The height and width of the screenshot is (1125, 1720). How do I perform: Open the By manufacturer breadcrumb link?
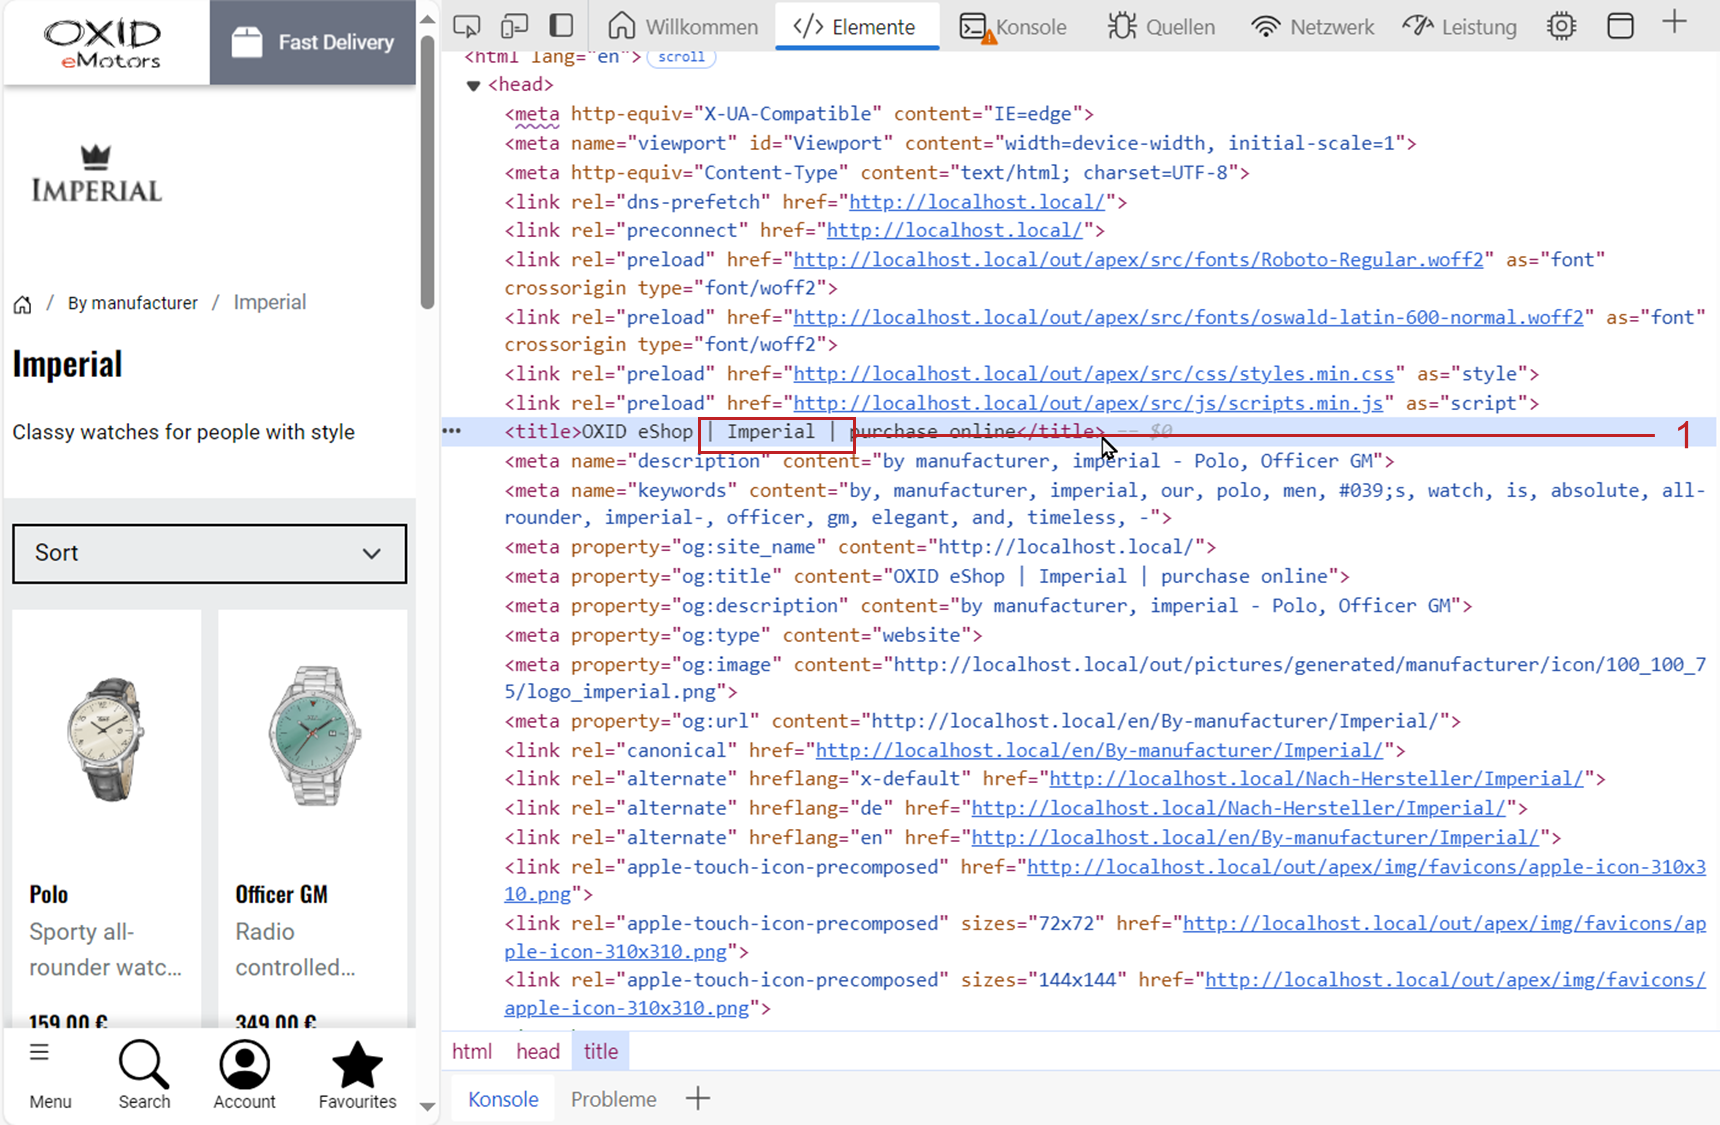(x=133, y=303)
